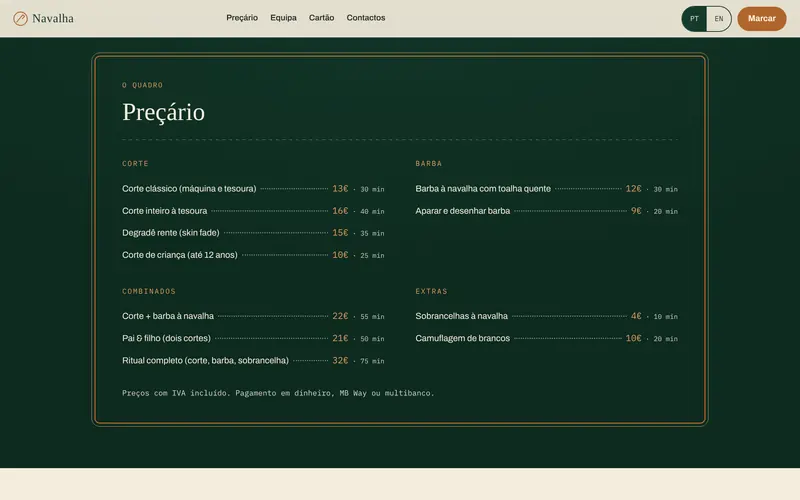Screen dimensions: 800x500
Task: Select Corte de criança (até 12 anos)
Action: tap(180, 255)
